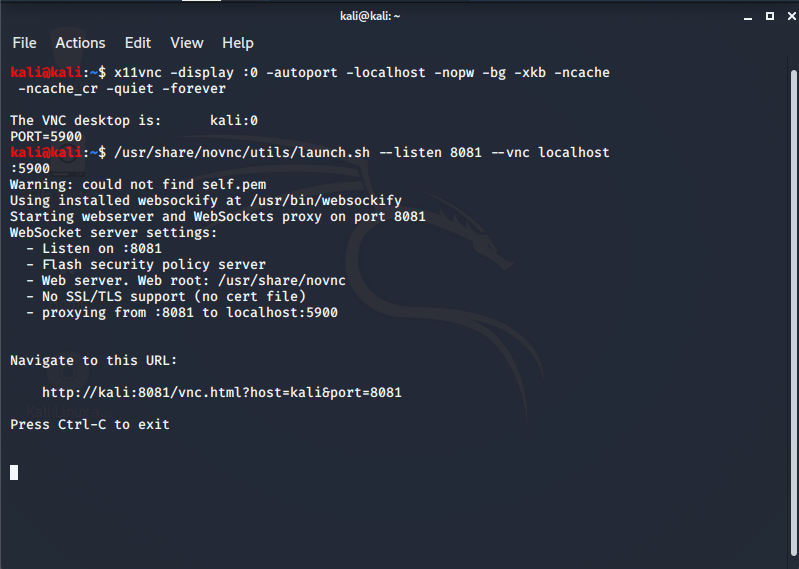Screen dimensions: 799x569
Task: Open the Actions menu
Action: coord(80,43)
